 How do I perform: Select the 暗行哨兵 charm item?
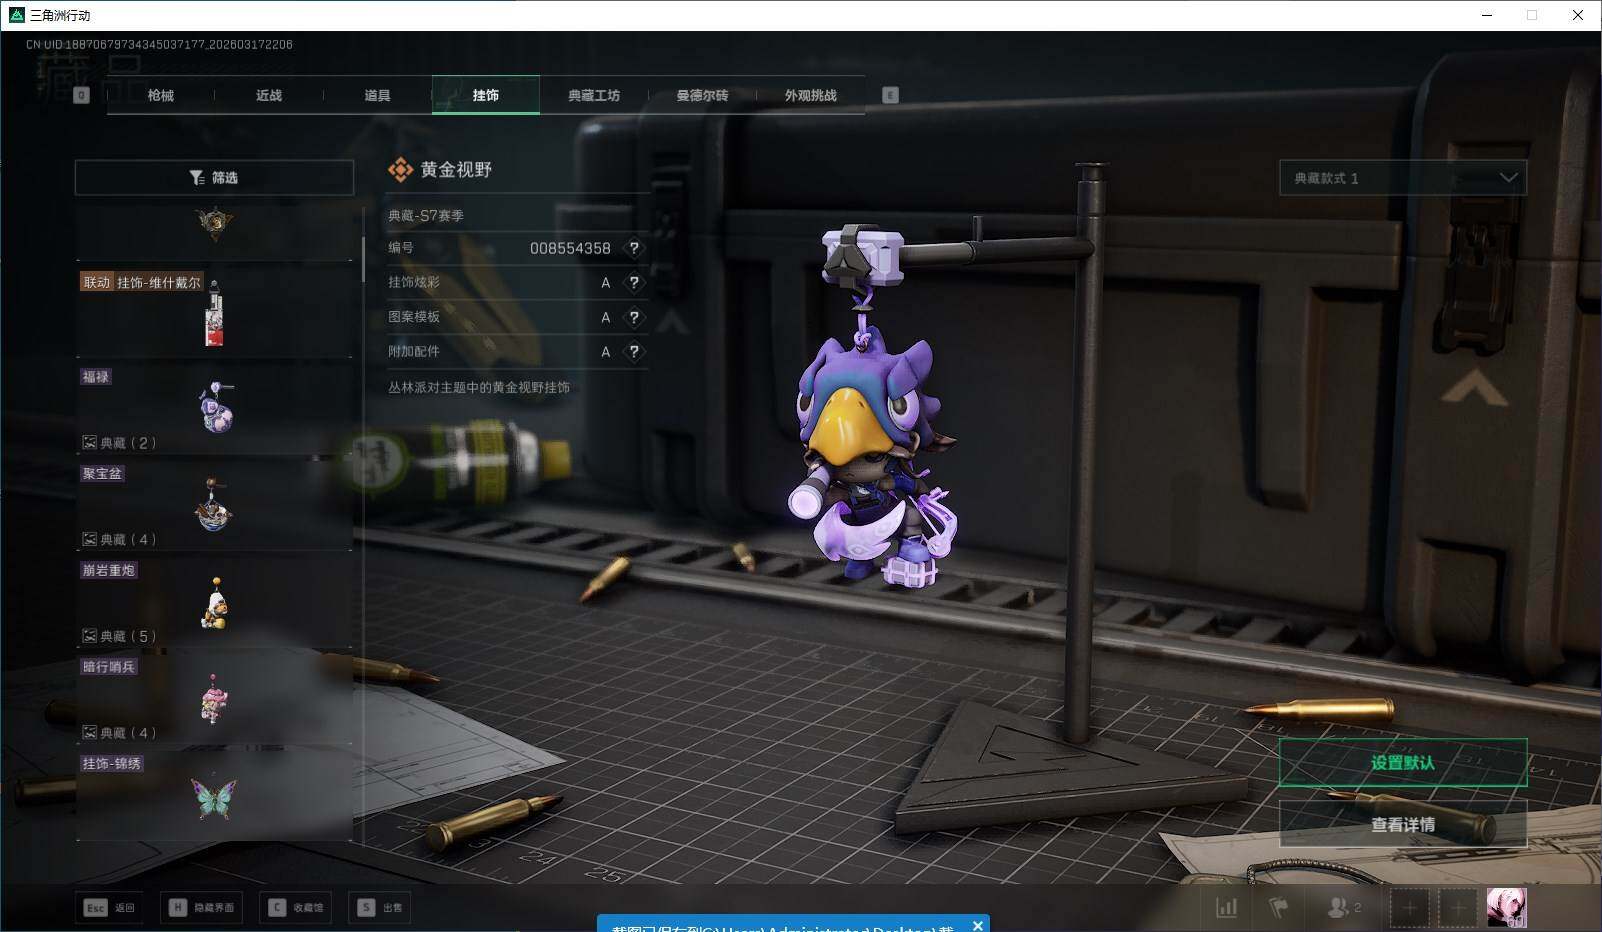(x=214, y=699)
